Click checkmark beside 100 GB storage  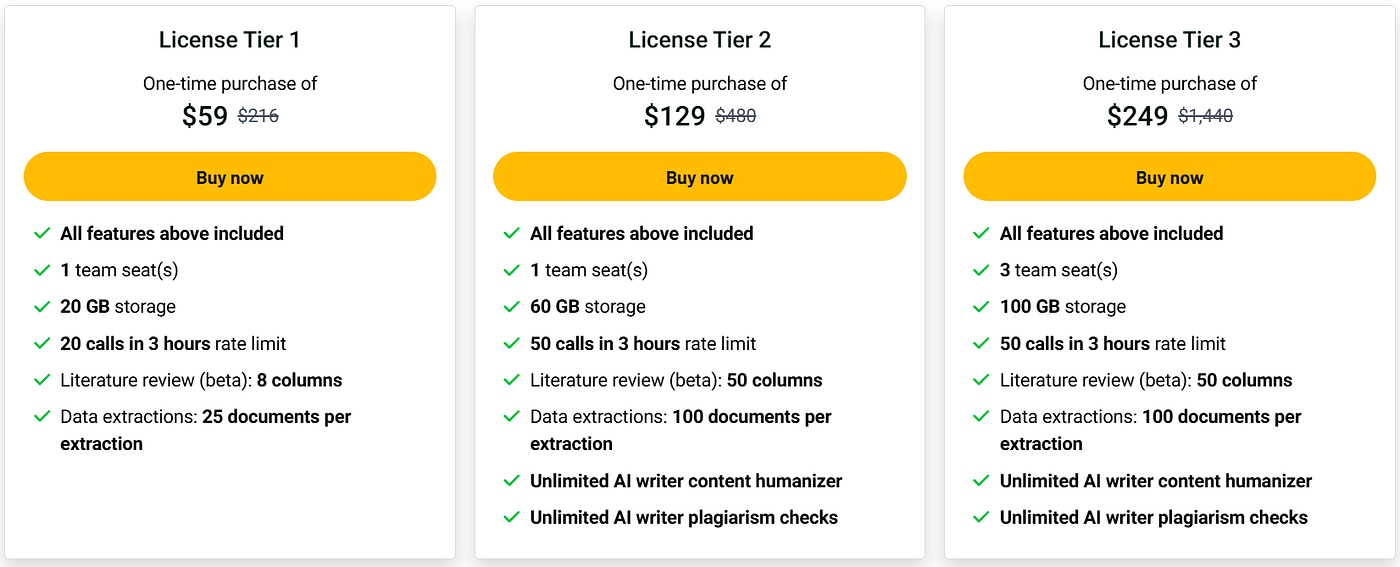click(982, 307)
